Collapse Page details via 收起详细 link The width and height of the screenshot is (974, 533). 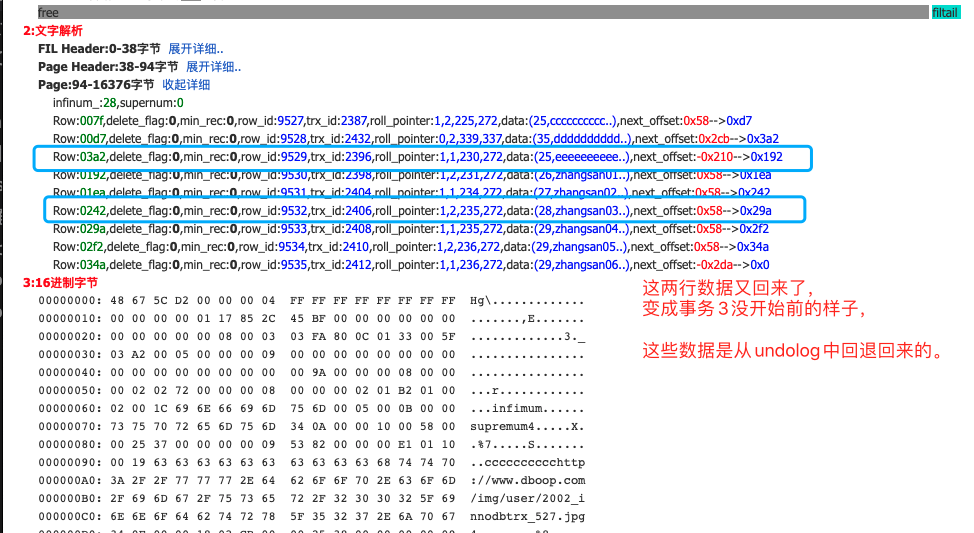pyautogui.click(x=186, y=84)
